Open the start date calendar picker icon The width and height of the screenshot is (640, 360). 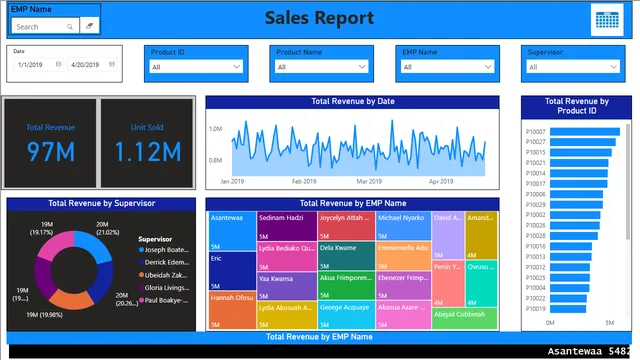[58, 64]
